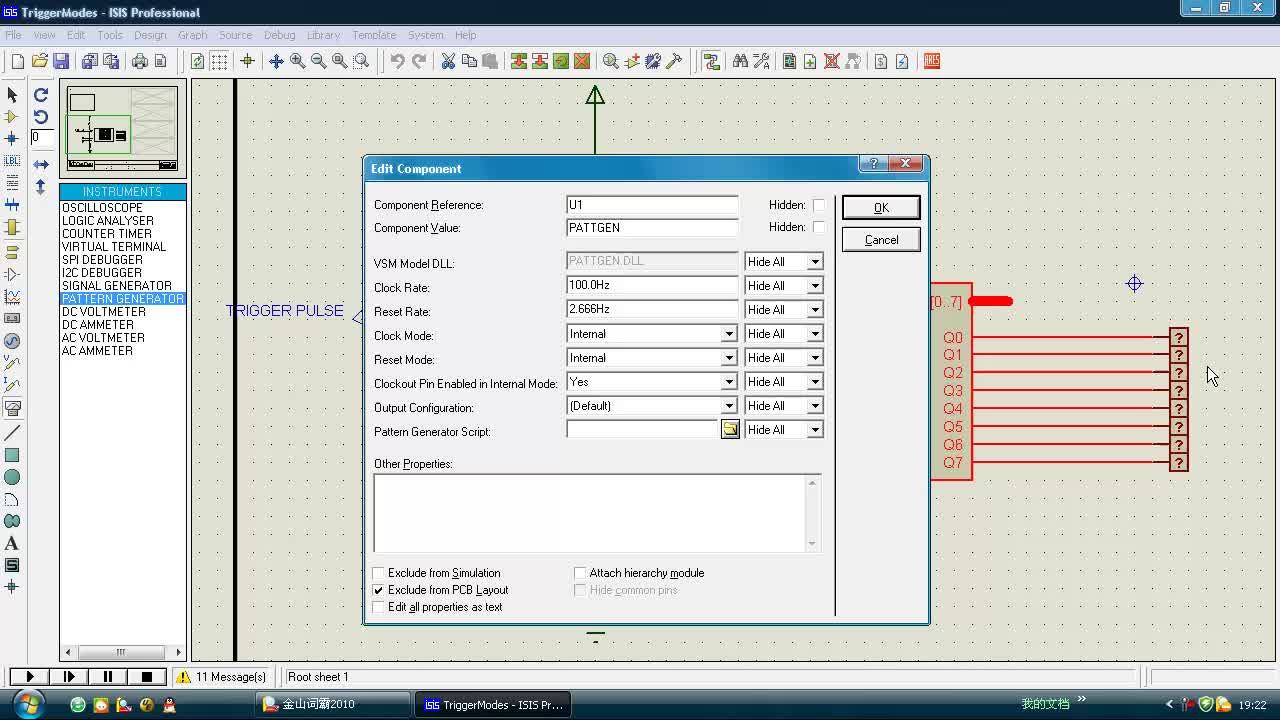Open the Debug menu
The image size is (1280, 720).
tap(279, 35)
